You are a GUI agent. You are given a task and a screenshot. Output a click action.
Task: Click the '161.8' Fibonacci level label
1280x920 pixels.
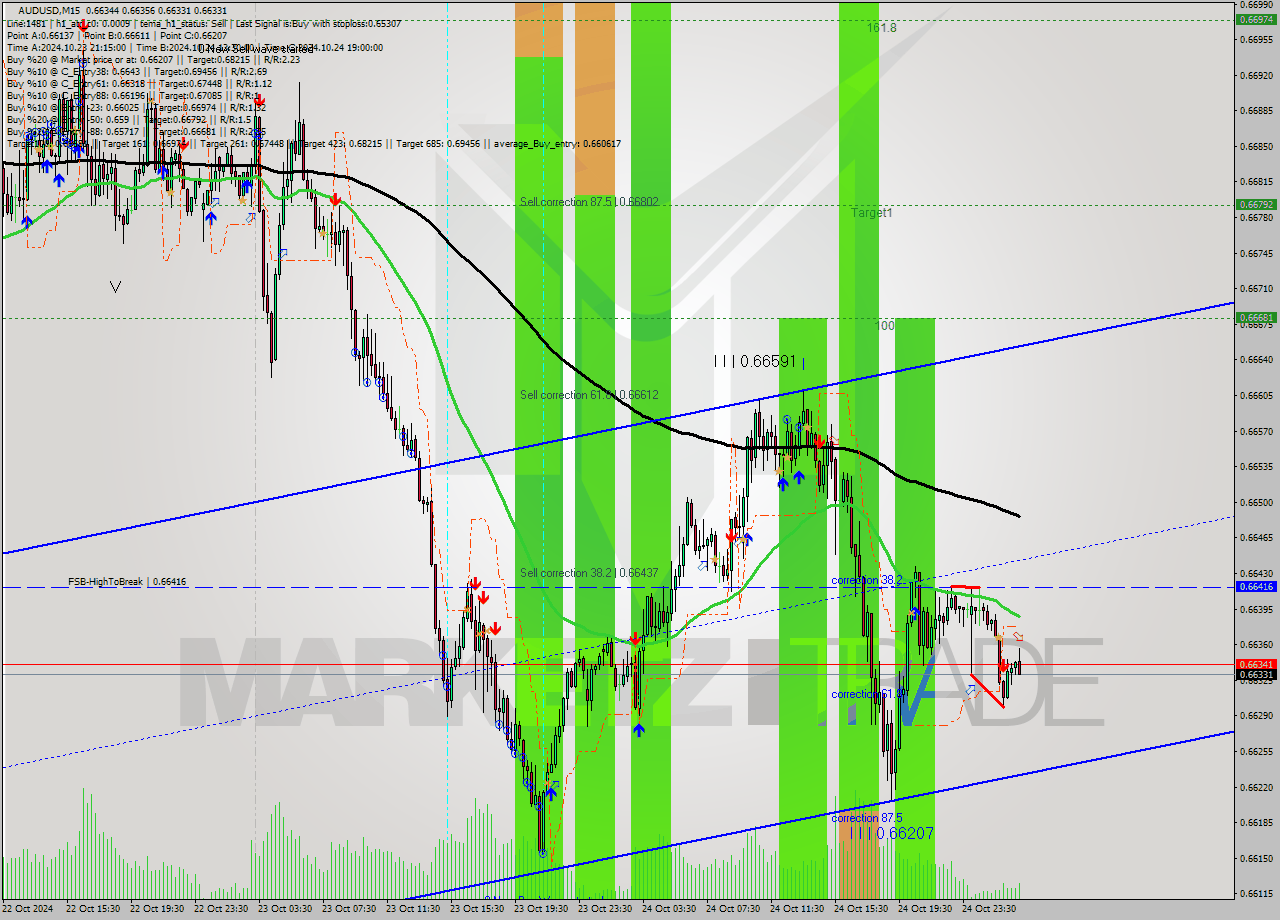[x=882, y=28]
